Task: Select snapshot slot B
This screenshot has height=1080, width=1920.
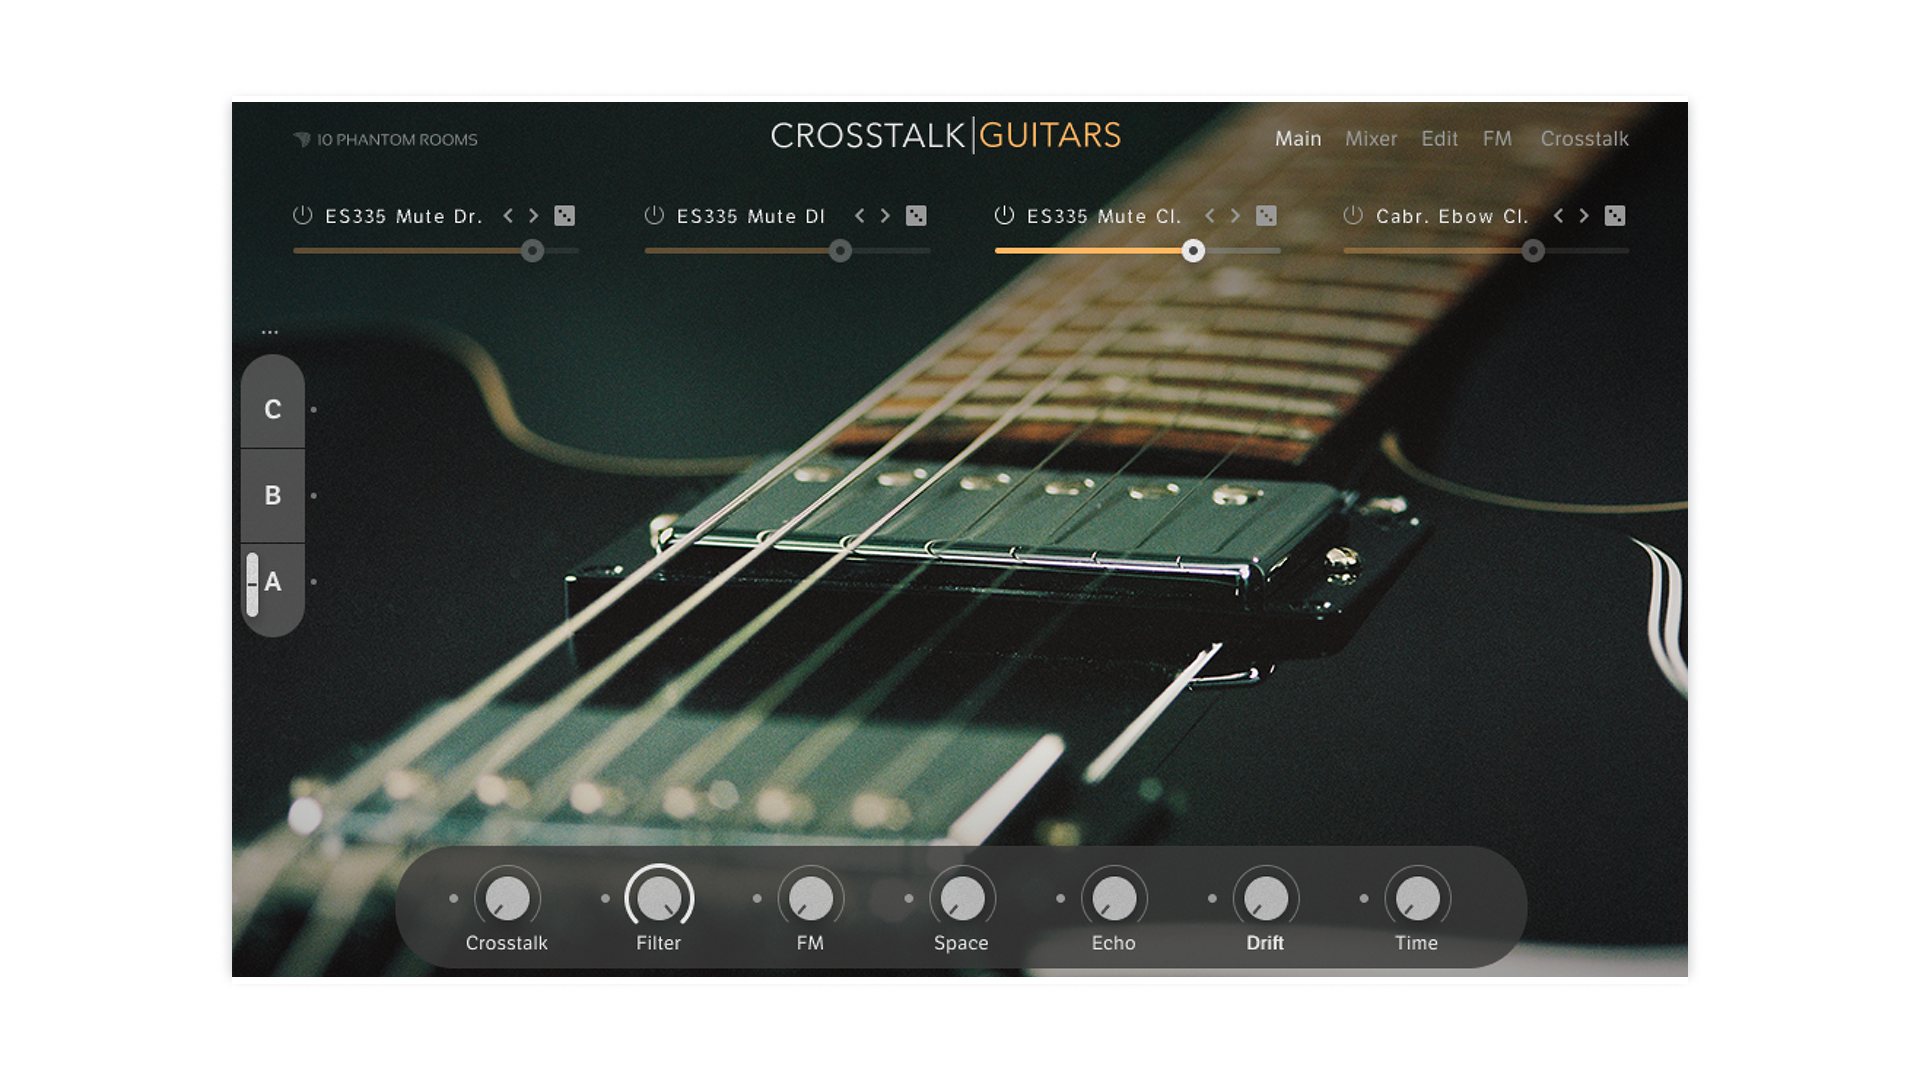Action: coord(272,494)
